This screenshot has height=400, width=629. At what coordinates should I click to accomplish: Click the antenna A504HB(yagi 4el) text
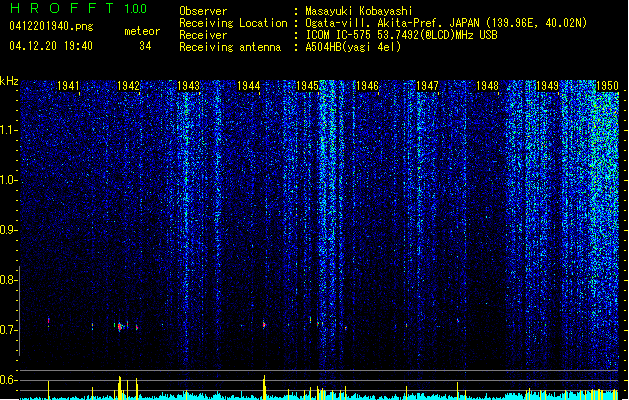(x=353, y=47)
